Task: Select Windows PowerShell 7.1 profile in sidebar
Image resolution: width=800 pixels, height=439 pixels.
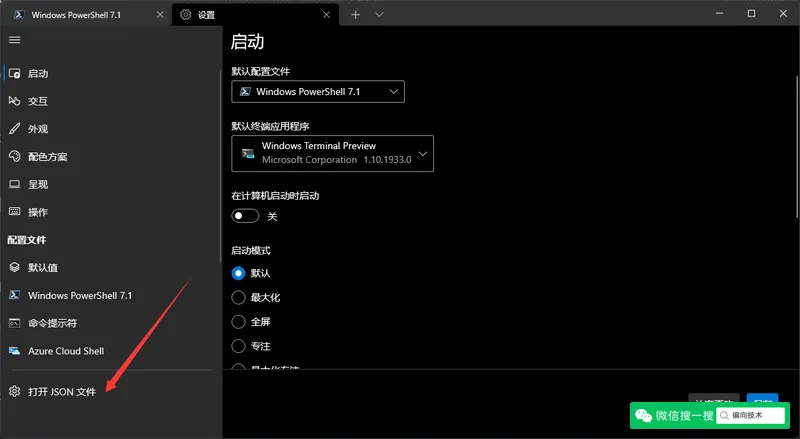Action: click(110, 295)
